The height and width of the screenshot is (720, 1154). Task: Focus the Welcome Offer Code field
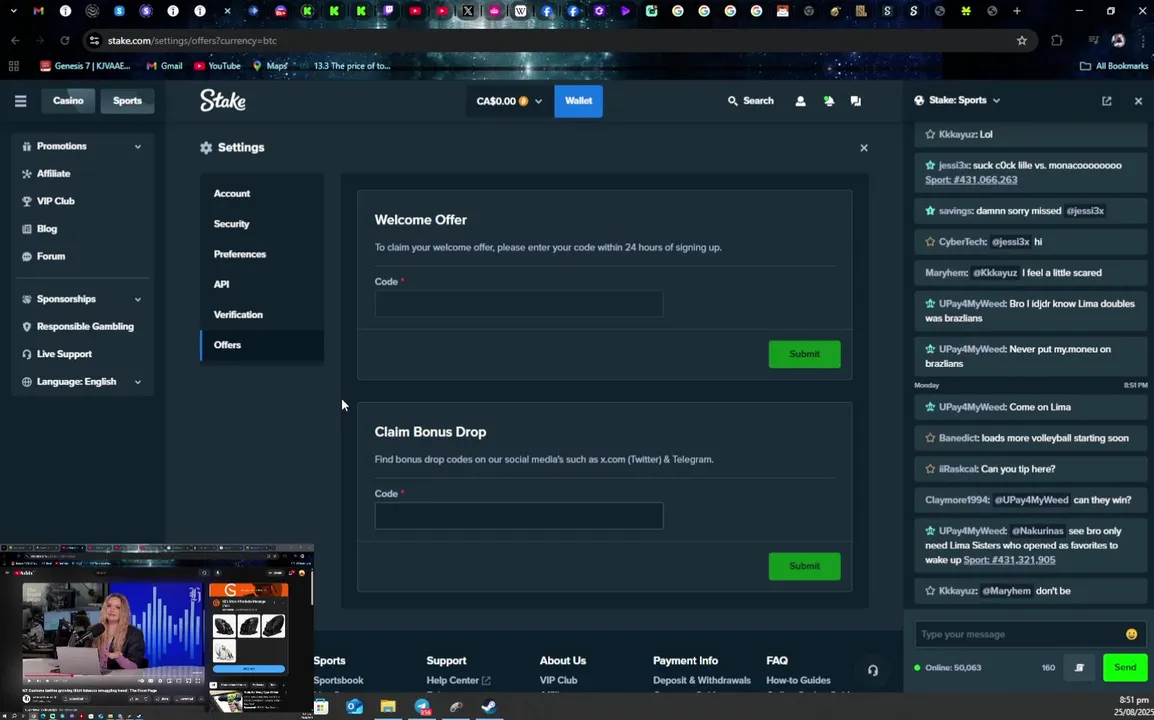[x=519, y=304]
